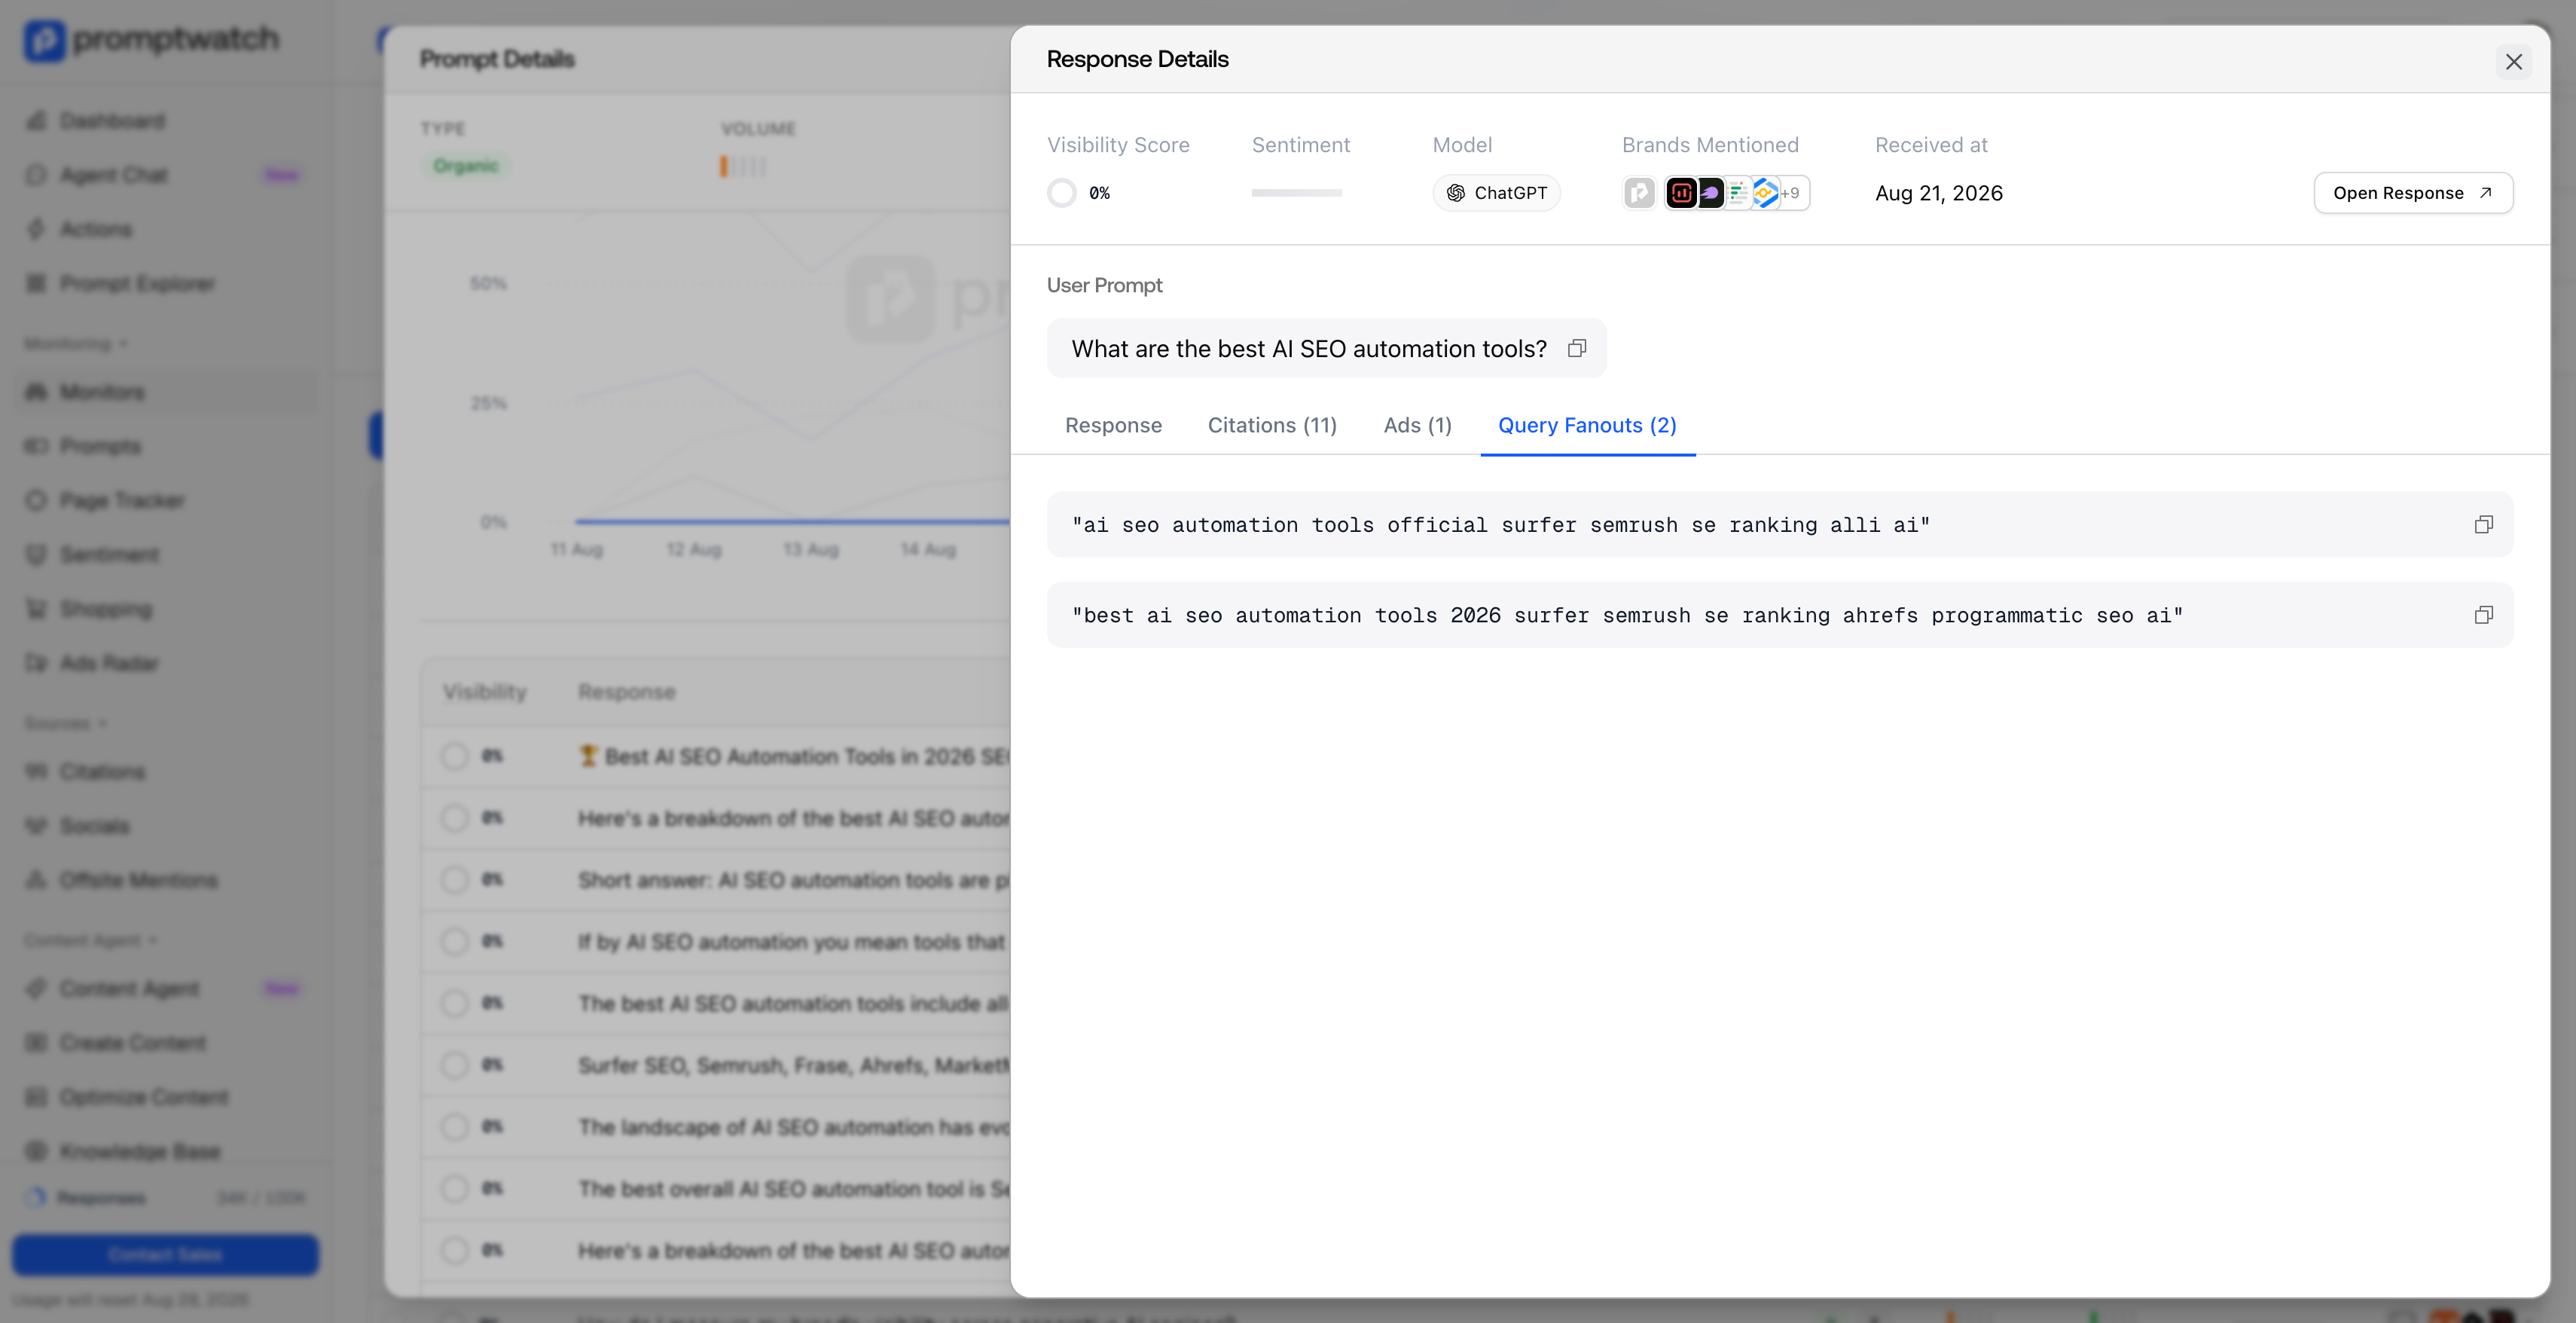Click the Actions icon in the sidebar
Image resolution: width=2576 pixels, height=1323 pixels.
[36, 229]
